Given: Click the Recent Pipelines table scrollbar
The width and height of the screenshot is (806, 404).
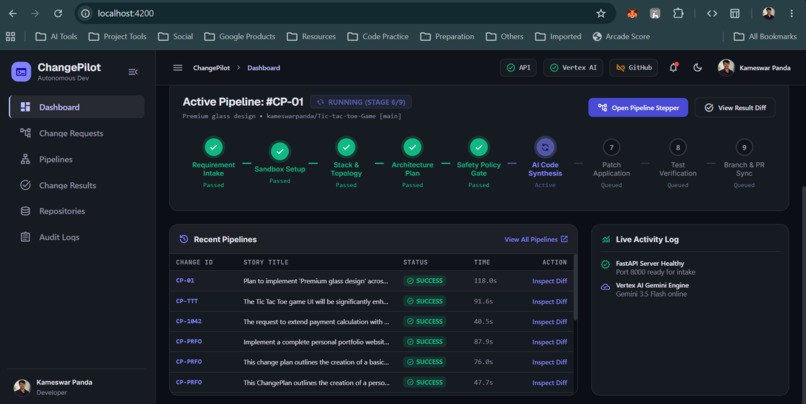Looking at the screenshot, I should pyautogui.click(x=575, y=288).
